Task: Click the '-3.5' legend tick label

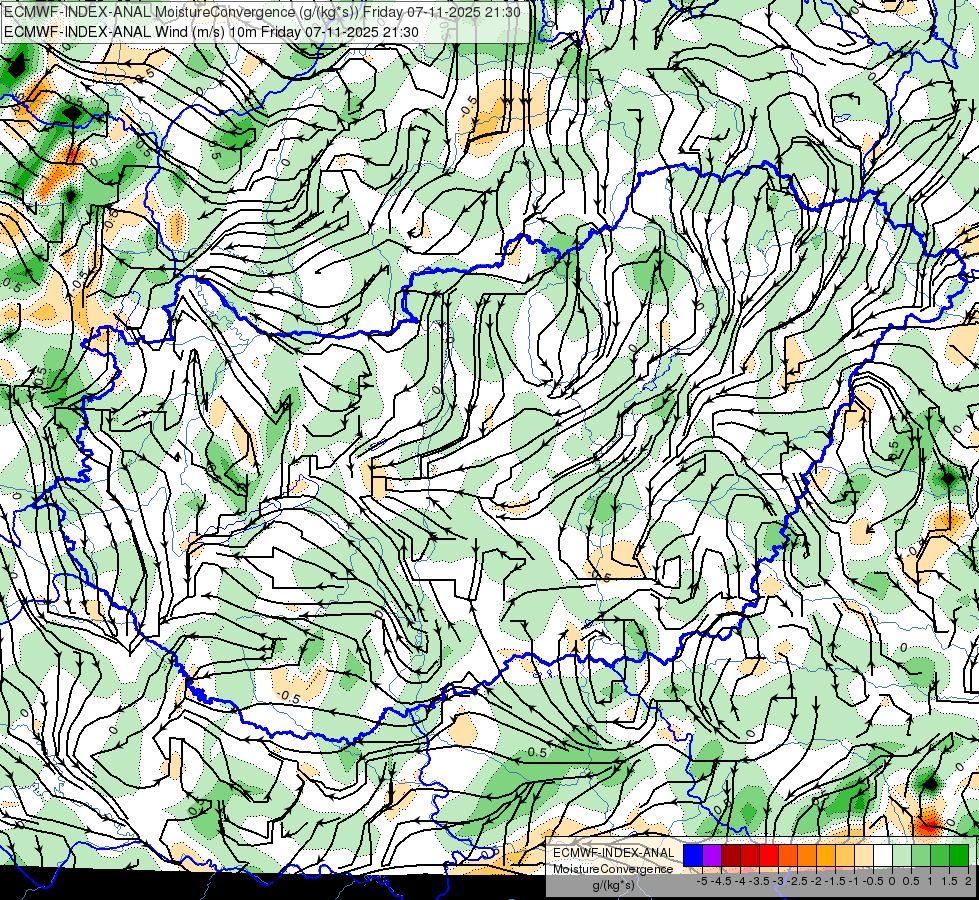Action: pyautogui.click(x=759, y=881)
